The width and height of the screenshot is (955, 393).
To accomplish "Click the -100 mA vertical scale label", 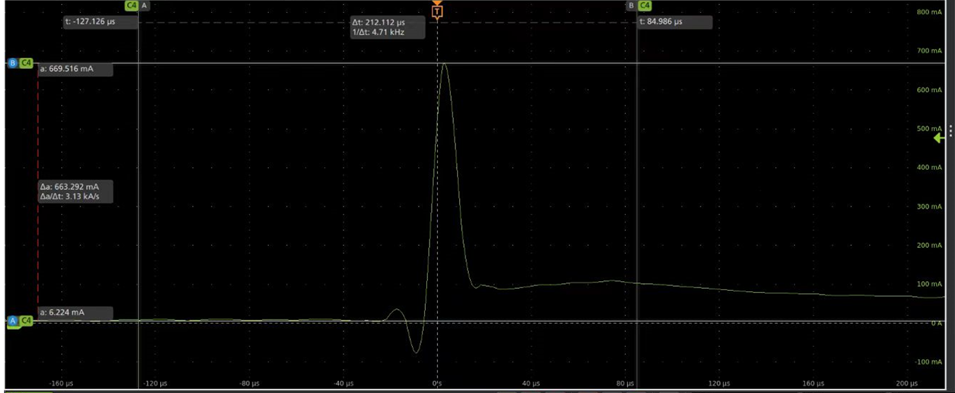I will pyautogui.click(x=928, y=361).
